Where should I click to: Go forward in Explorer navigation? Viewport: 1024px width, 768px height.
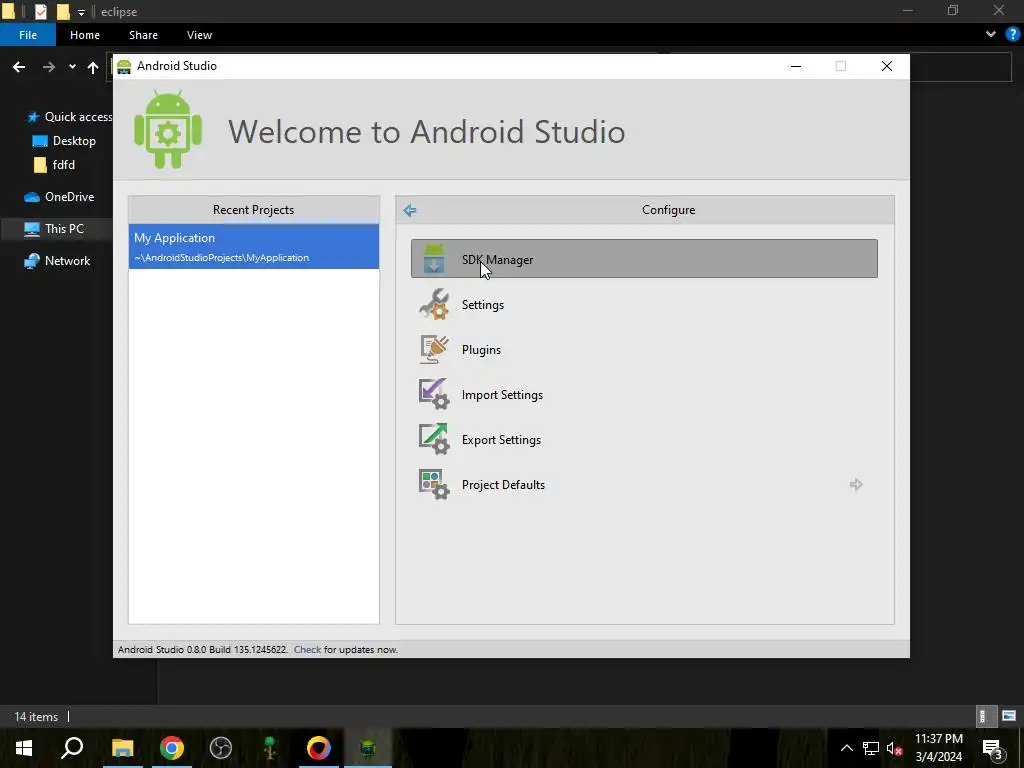pos(49,67)
